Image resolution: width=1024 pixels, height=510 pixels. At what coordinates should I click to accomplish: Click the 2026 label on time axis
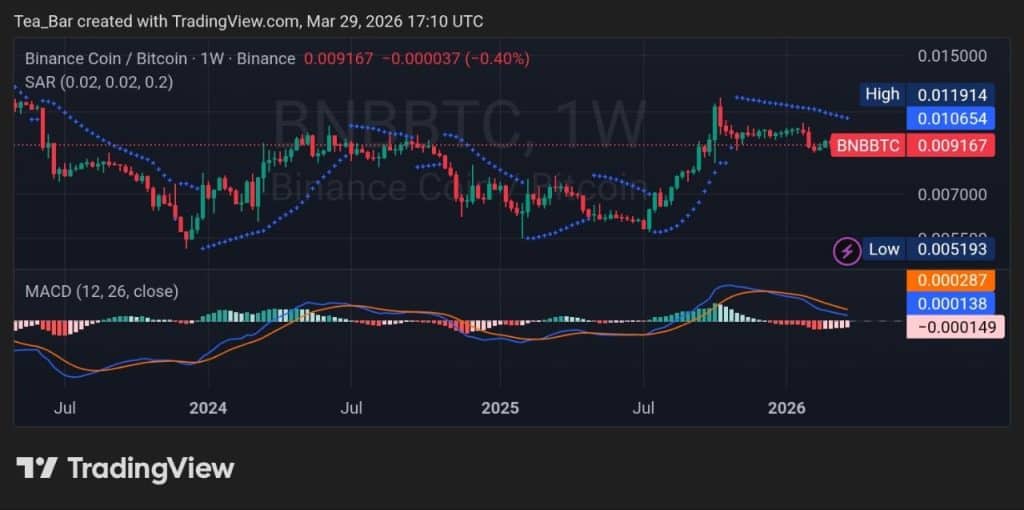pos(786,409)
